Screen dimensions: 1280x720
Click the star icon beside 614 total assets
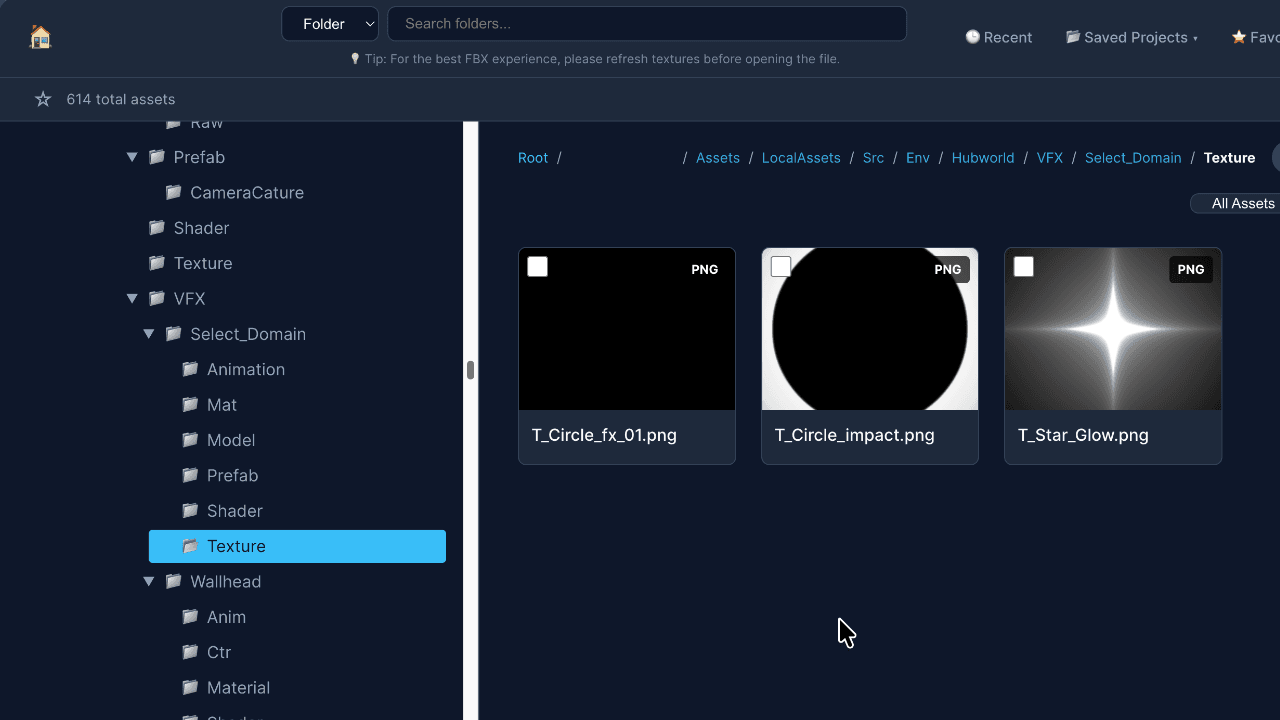pyautogui.click(x=42, y=99)
